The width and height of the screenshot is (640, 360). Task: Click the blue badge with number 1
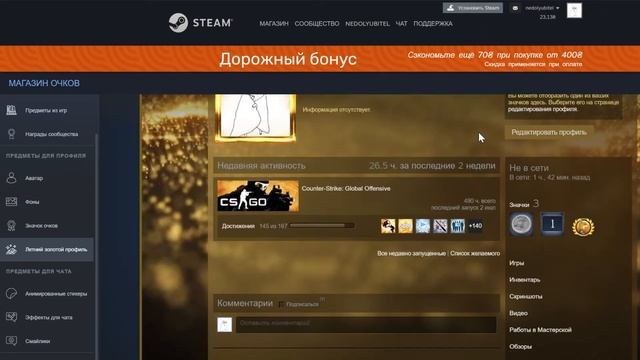[552, 224]
